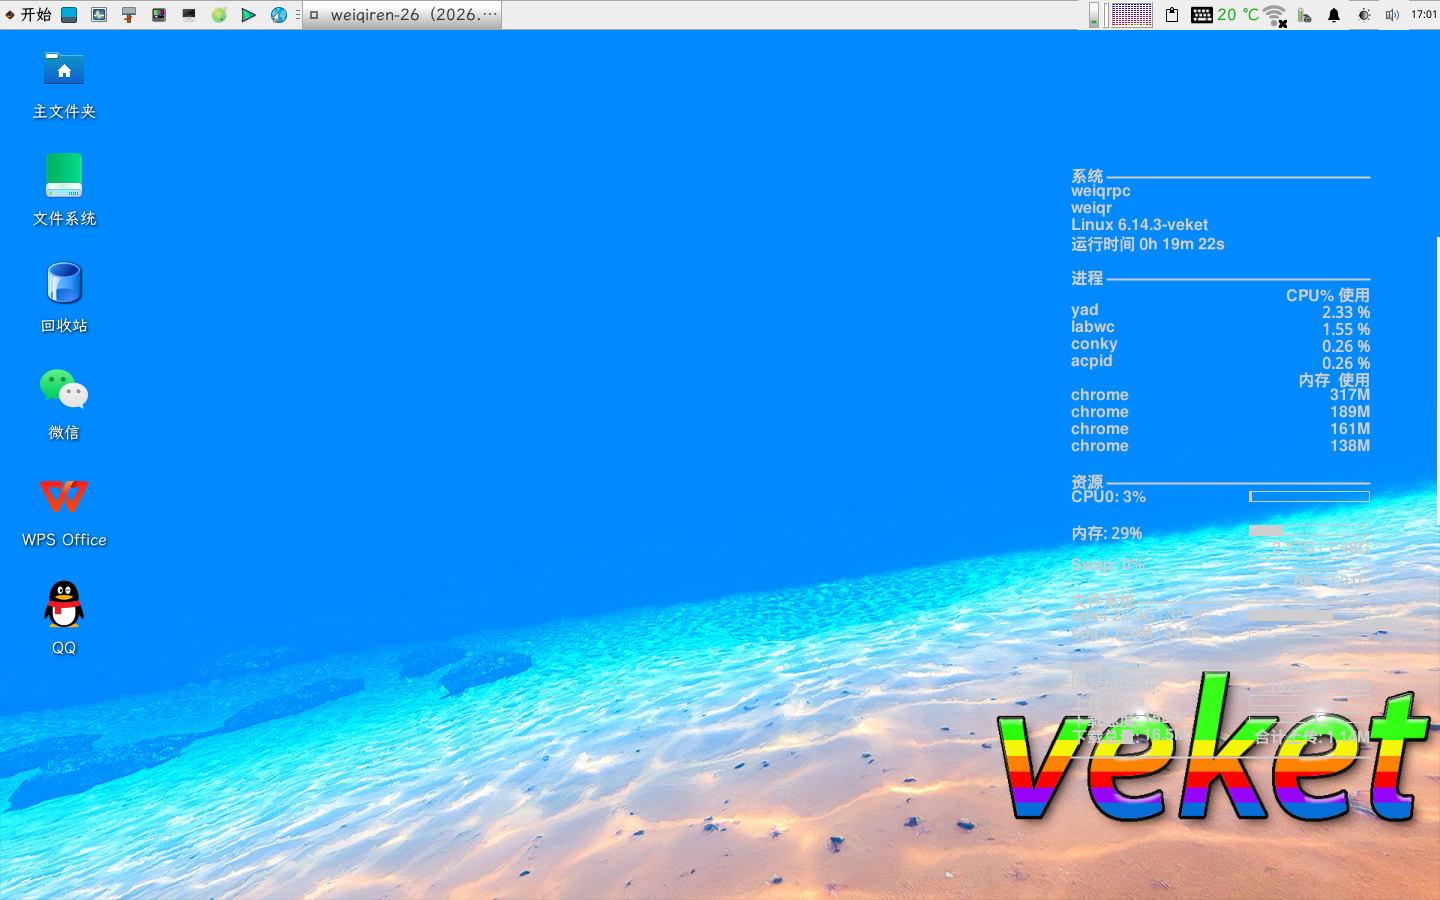The image size is (1440, 900).
Task: Open QQ messenger on the desktop
Action: click(63, 605)
